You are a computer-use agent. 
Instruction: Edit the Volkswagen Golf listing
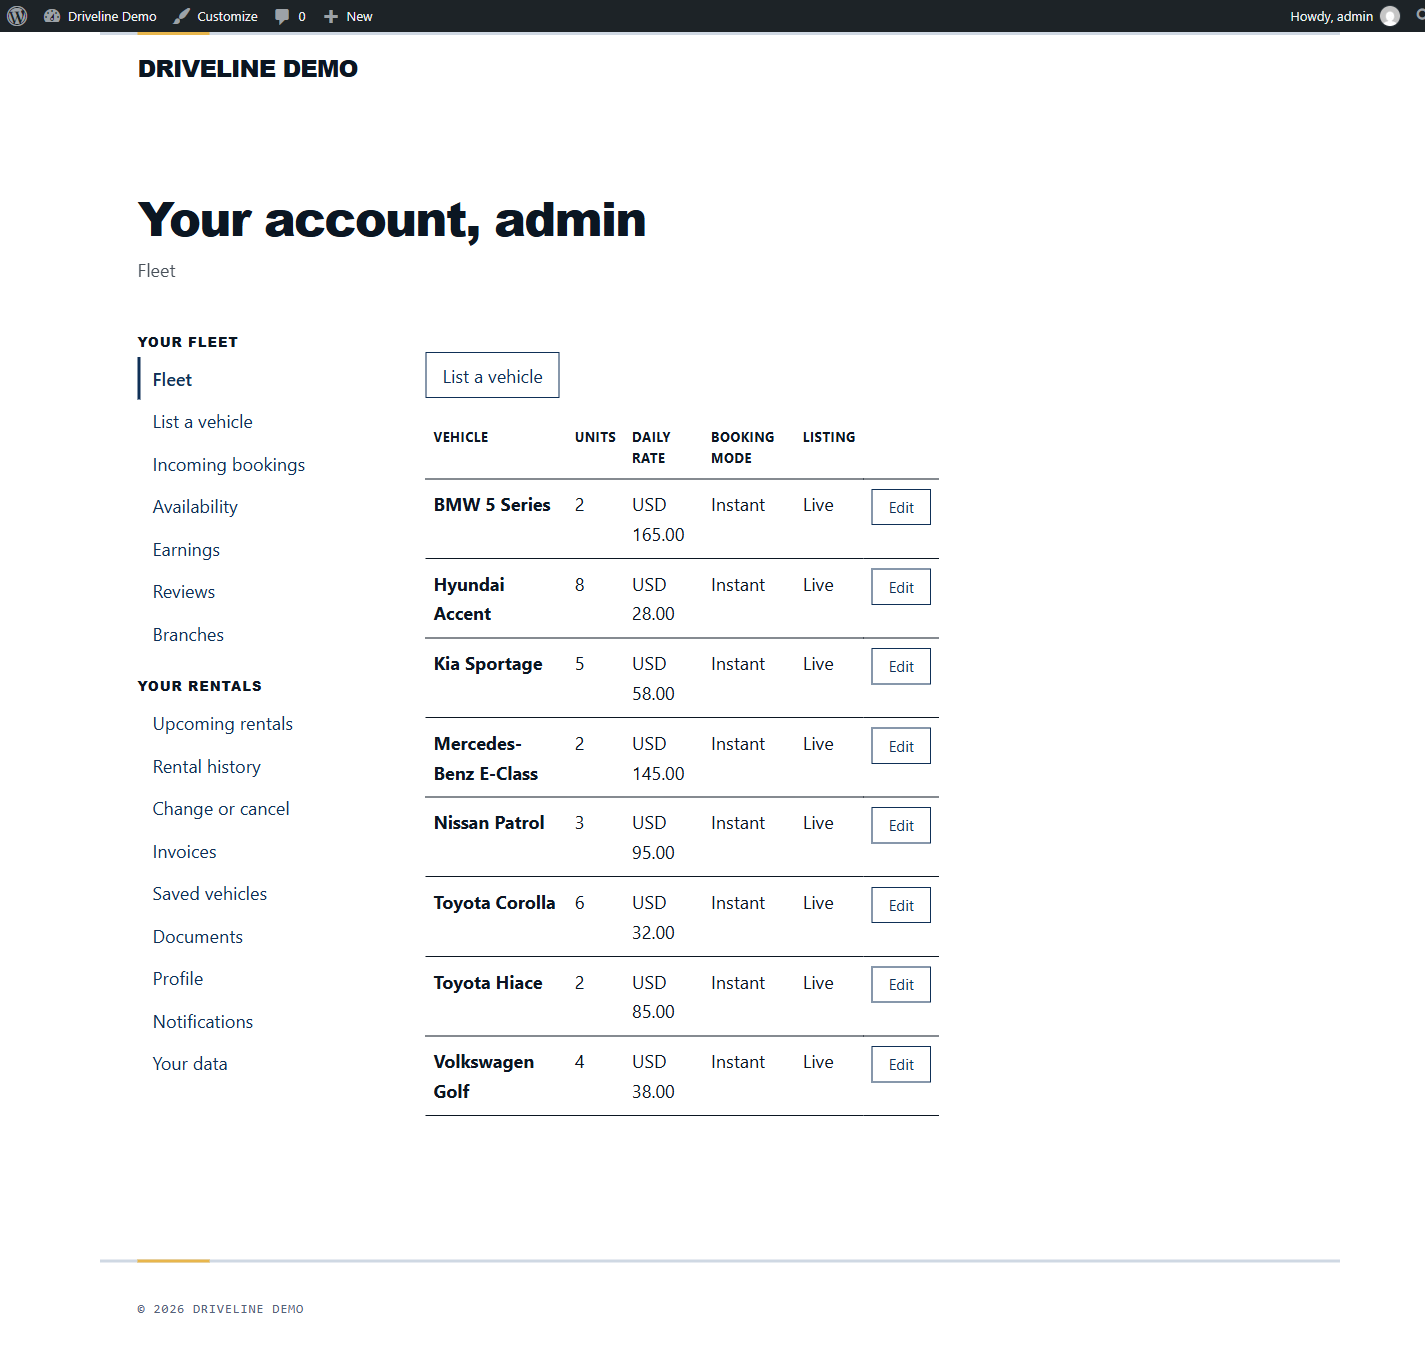[901, 1064]
